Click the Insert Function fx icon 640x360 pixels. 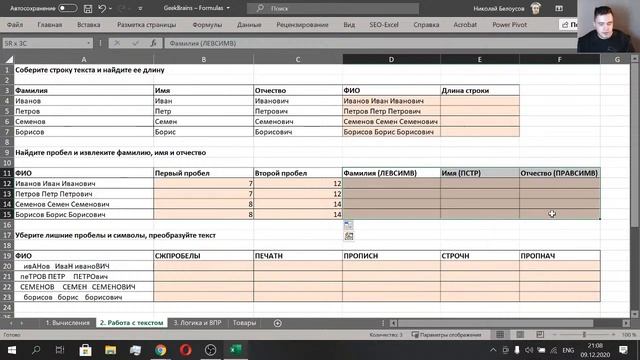pos(153,43)
